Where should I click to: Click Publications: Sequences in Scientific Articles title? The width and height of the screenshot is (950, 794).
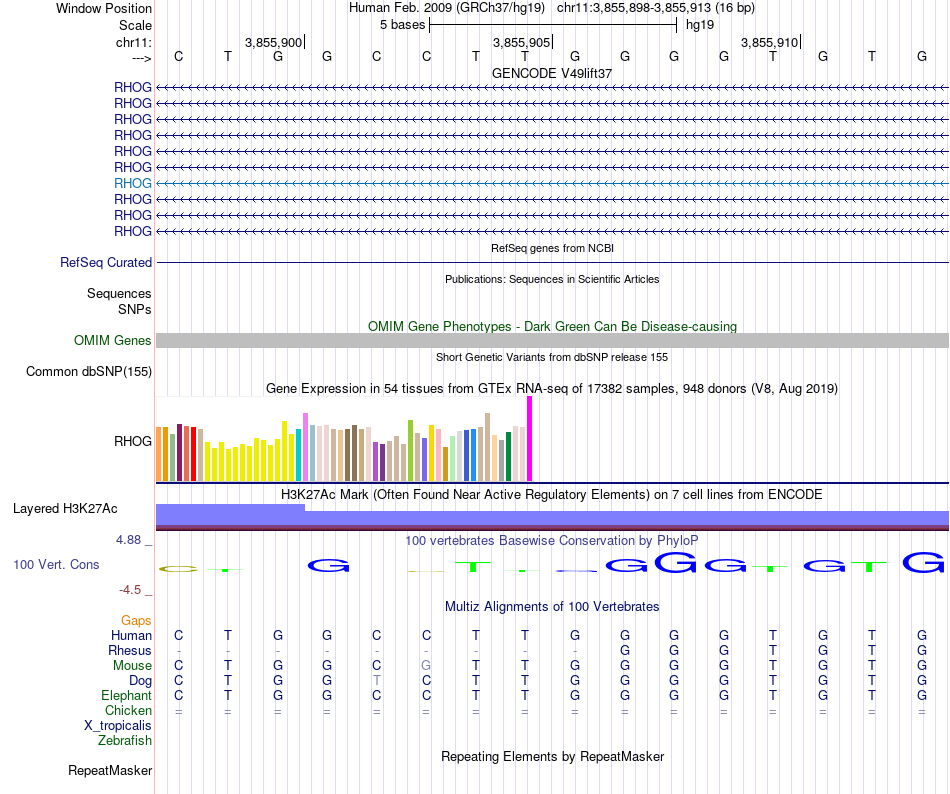[x=552, y=279]
